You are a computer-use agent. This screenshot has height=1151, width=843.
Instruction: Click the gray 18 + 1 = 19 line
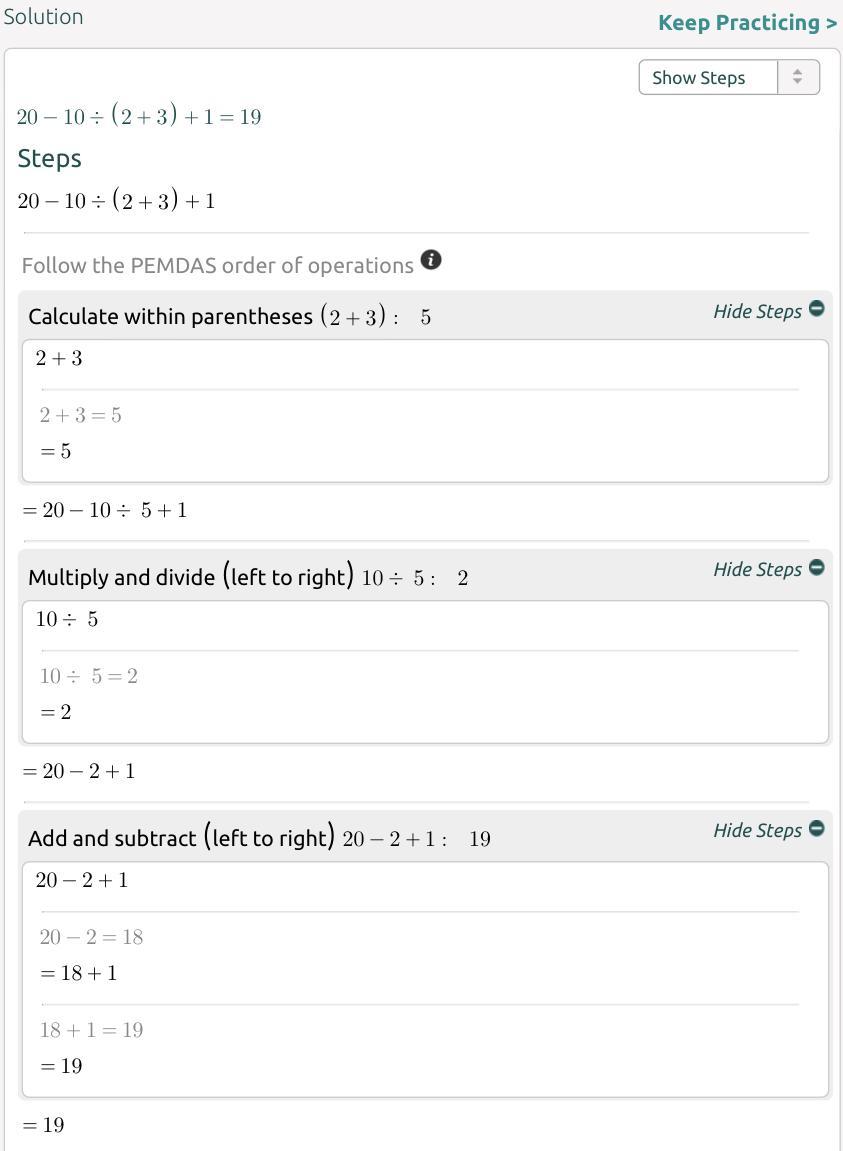click(92, 1030)
